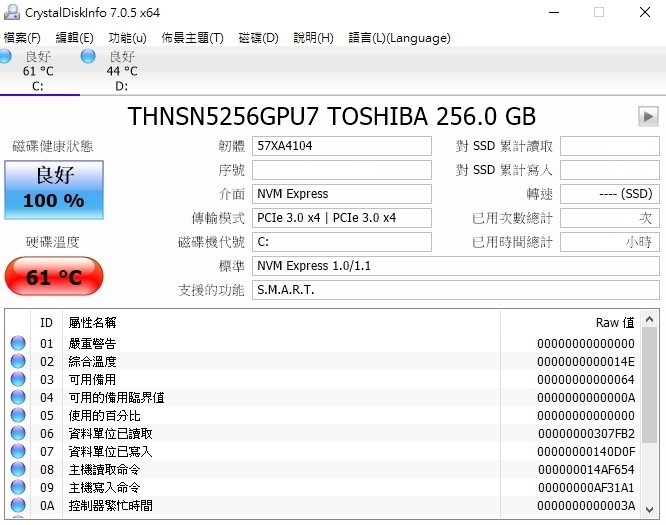Click the ID column header
Screen dimensions: 666x525
click(x=46, y=323)
